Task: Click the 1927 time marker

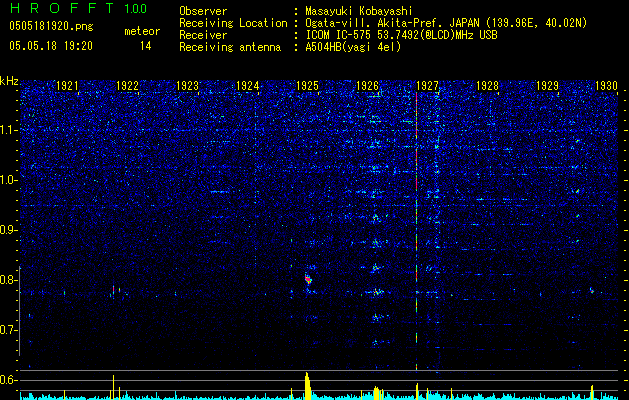Action: (427, 86)
